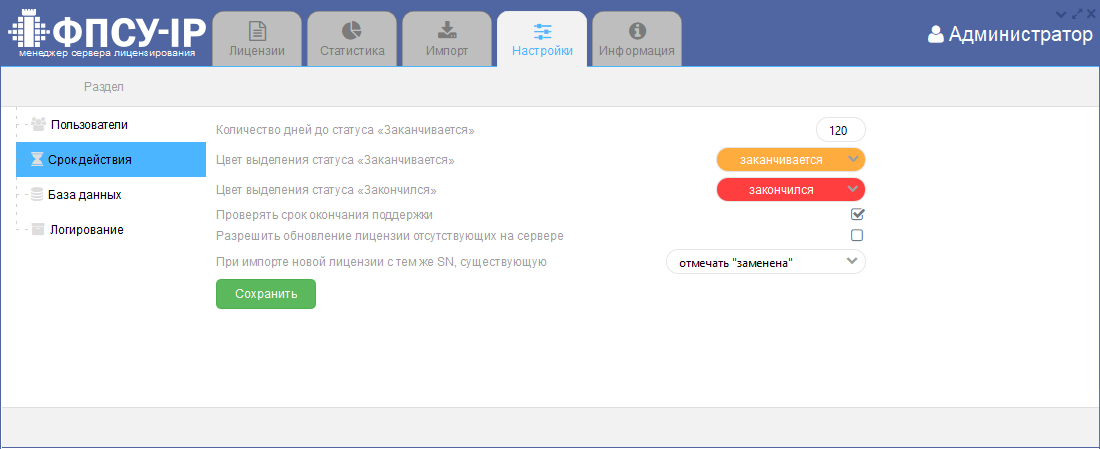Click the Администратор user name
The image size is (1100, 449).
[1020, 35]
